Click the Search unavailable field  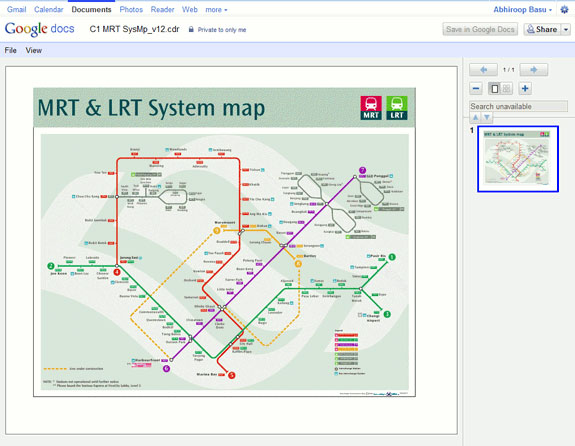(x=518, y=106)
